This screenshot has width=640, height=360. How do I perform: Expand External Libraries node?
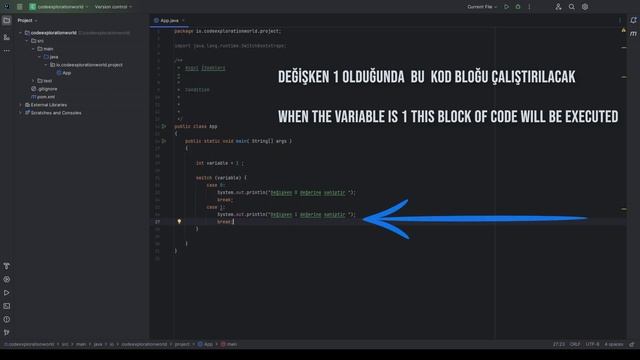click(x=20, y=105)
